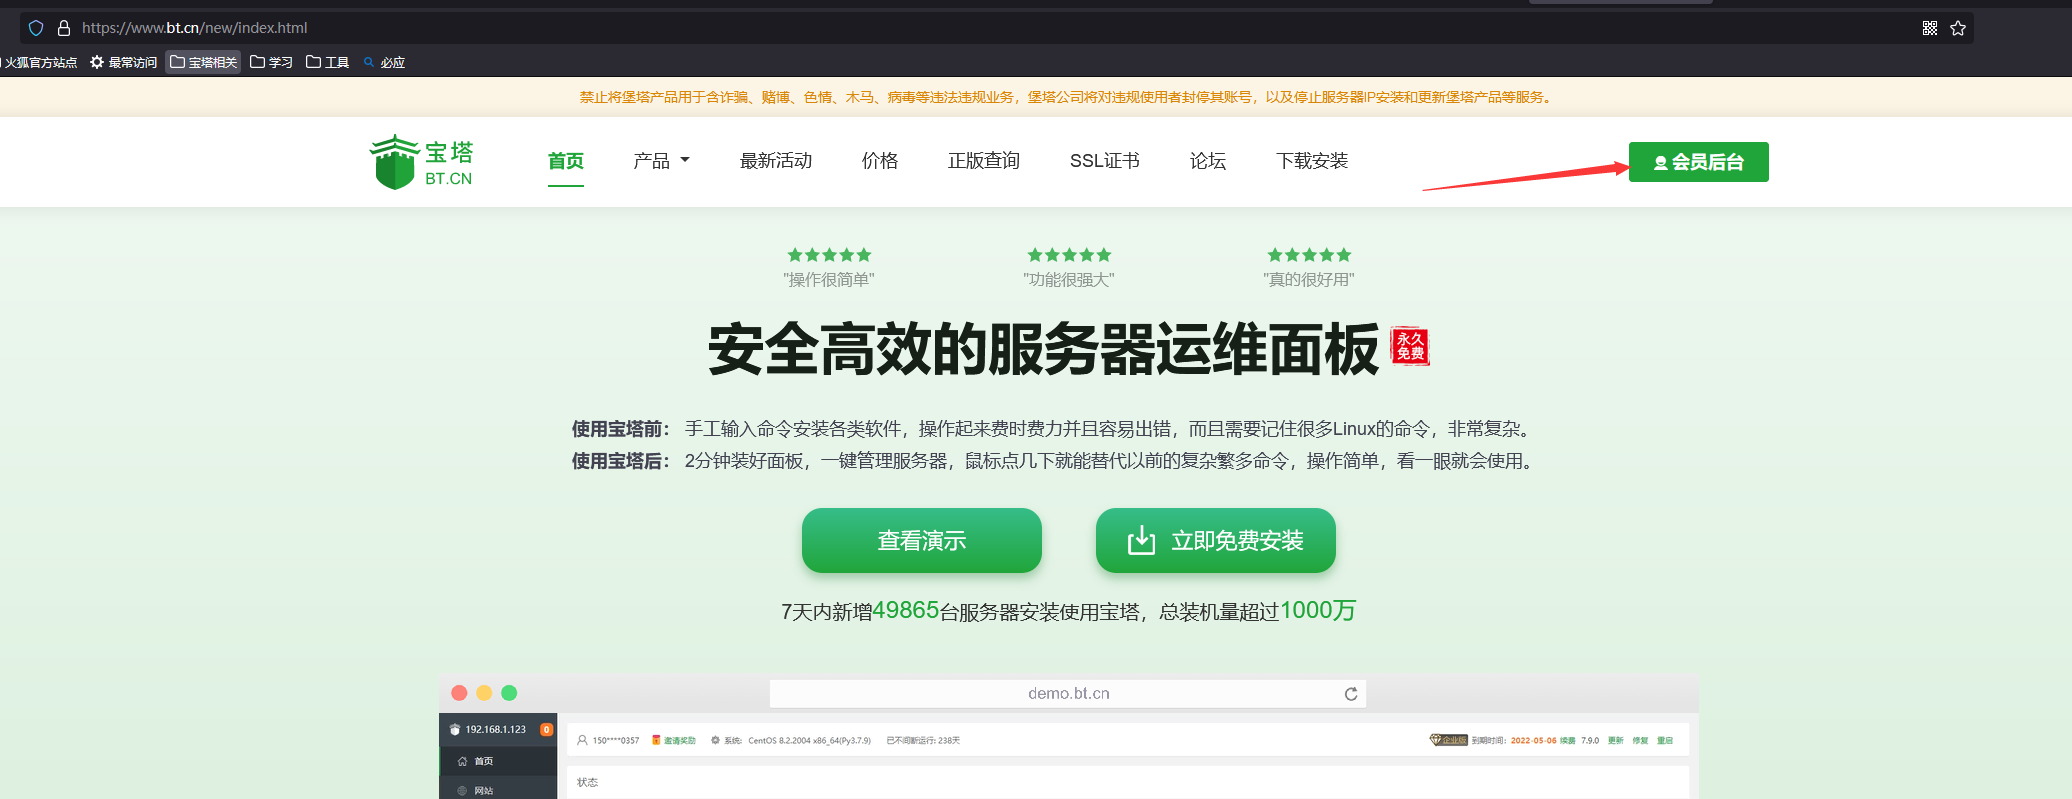Visit the 论坛 forum link
The height and width of the screenshot is (799, 2072).
coord(1208,161)
